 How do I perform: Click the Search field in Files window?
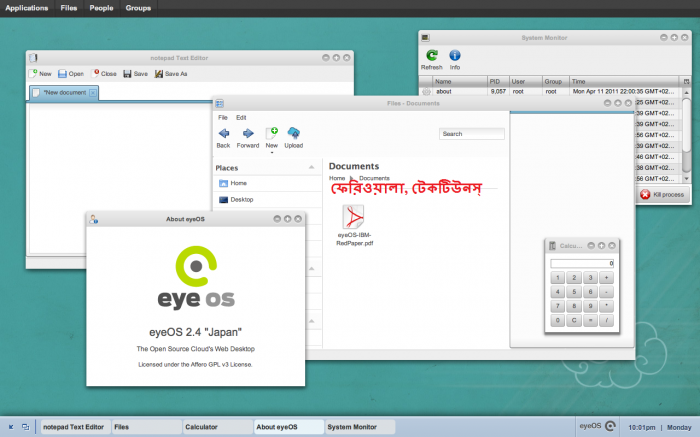pyautogui.click(x=471, y=134)
